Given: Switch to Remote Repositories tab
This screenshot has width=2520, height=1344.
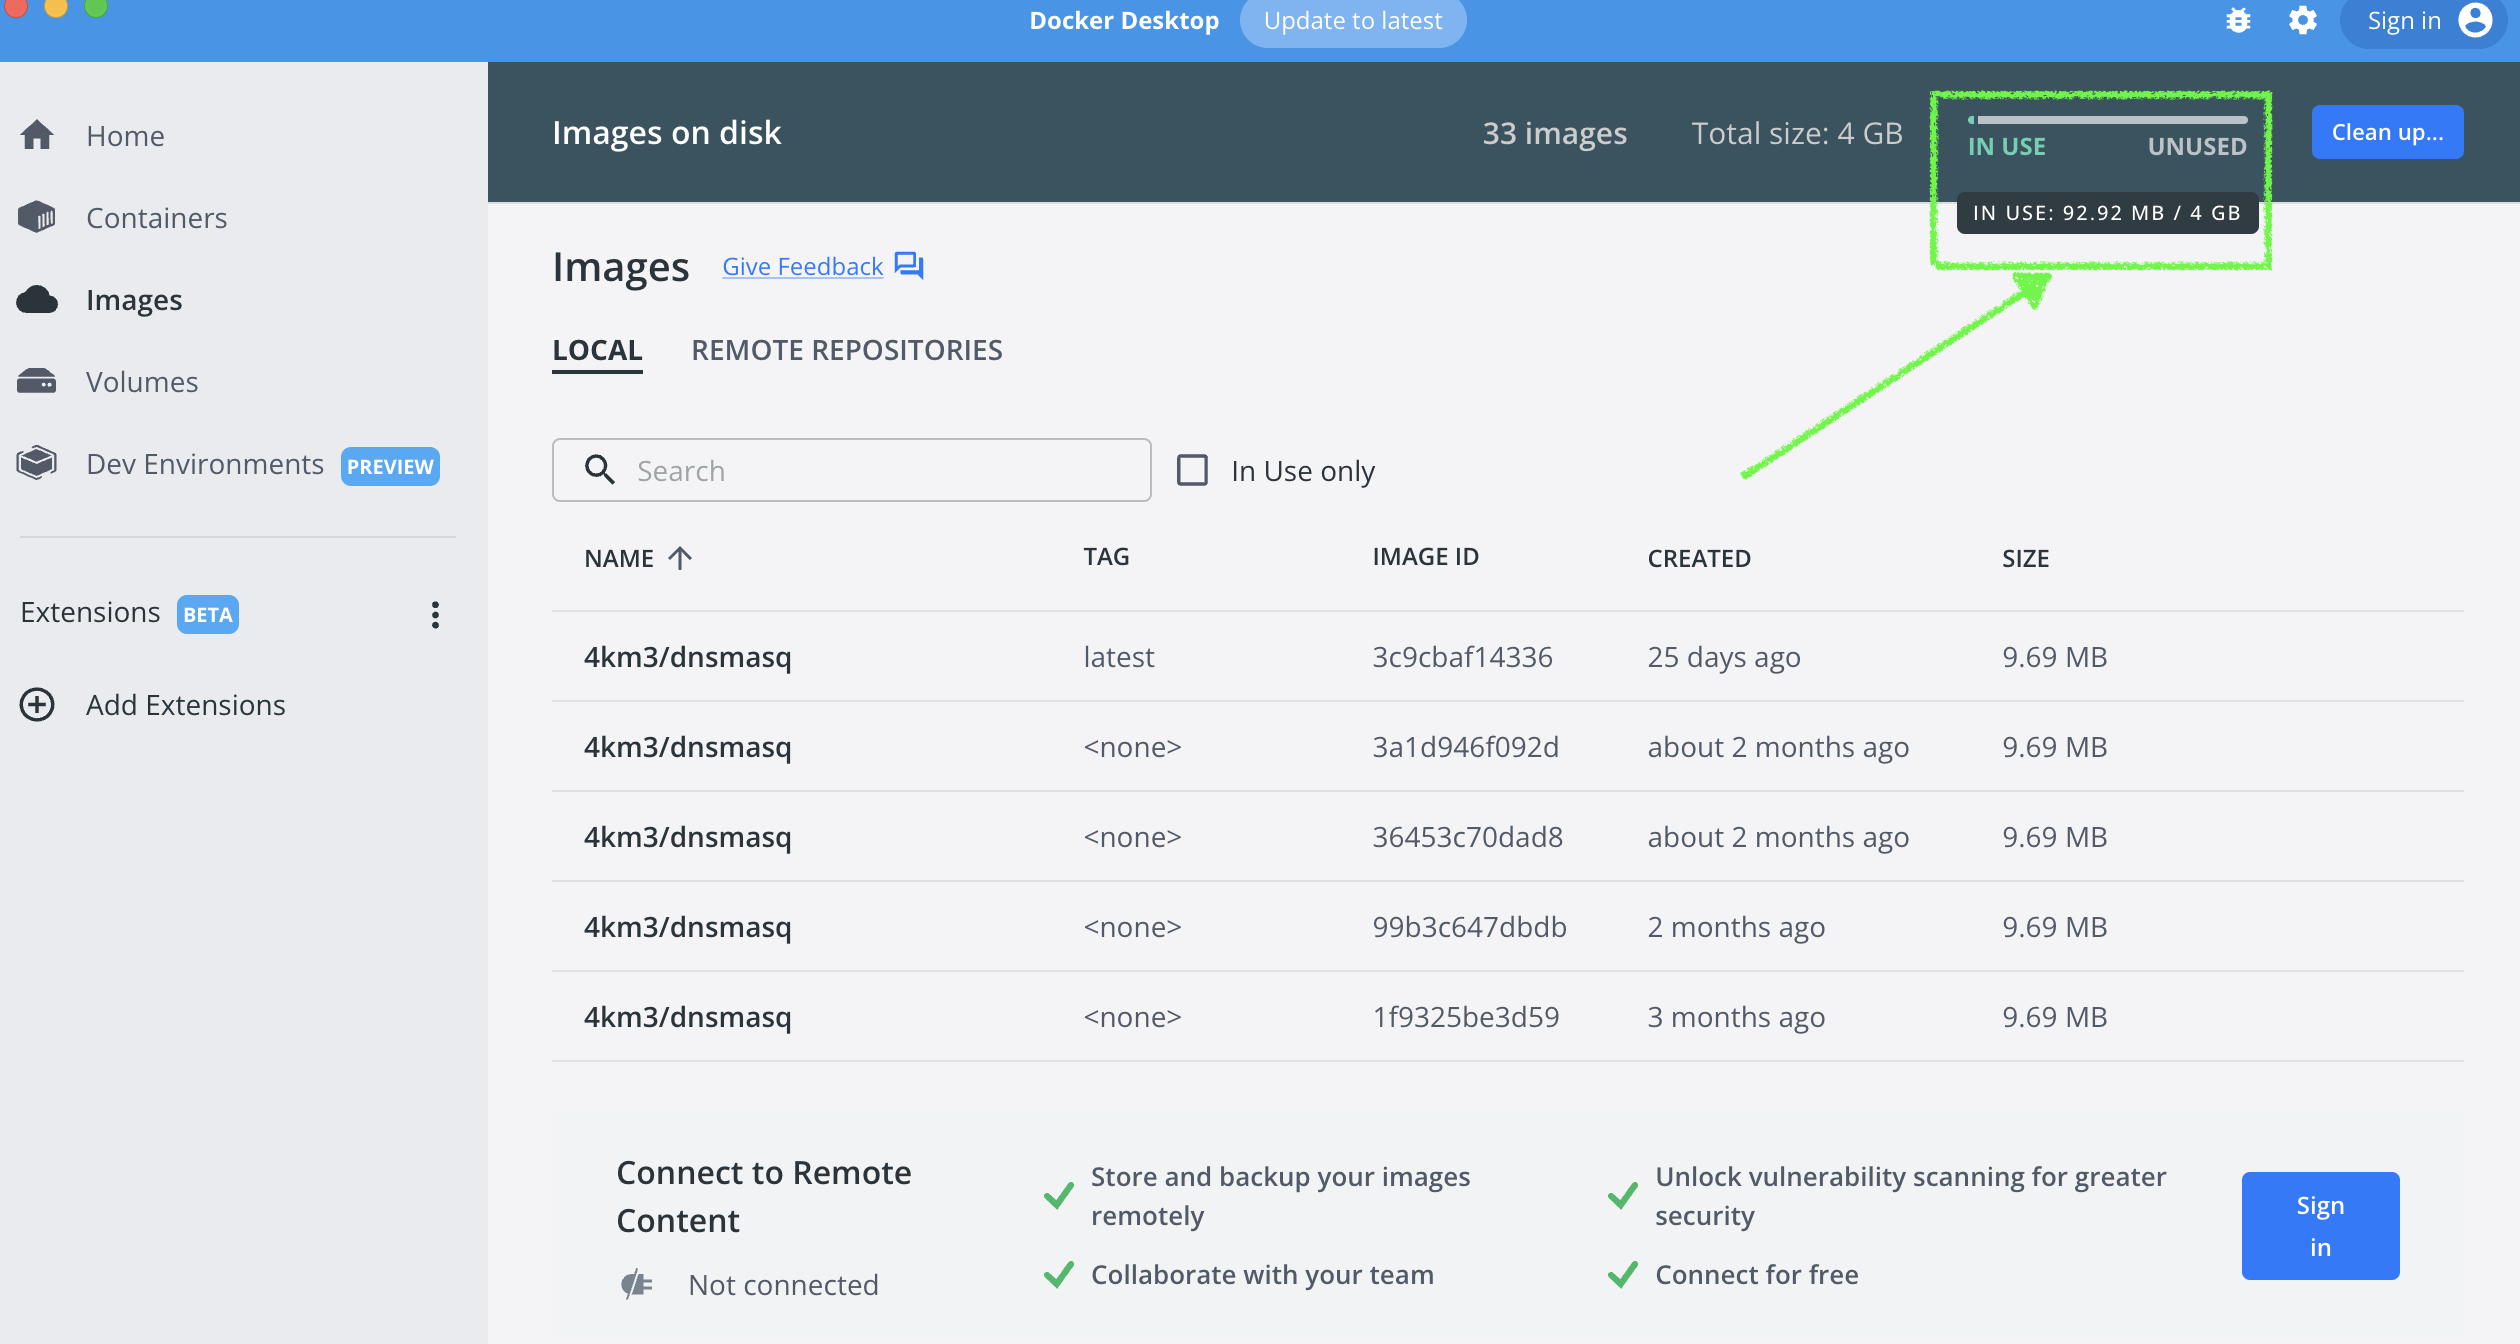Looking at the screenshot, I should pos(846,350).
